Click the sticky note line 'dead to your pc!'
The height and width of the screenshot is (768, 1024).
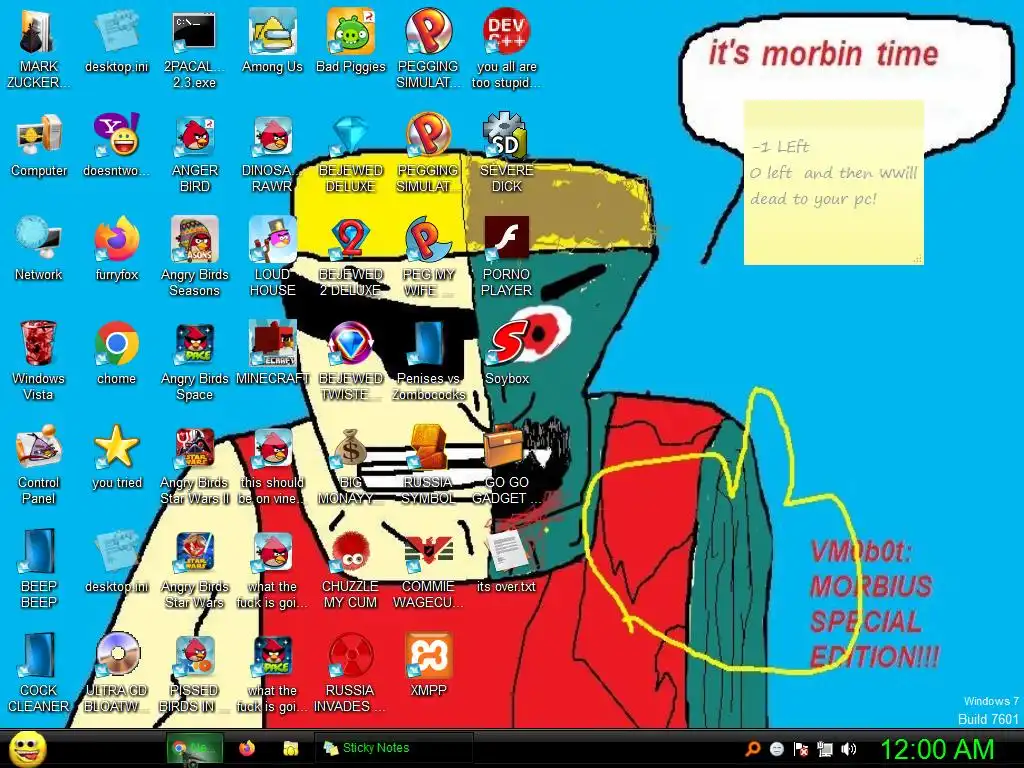pyautogui.click(x=813, y=199)
